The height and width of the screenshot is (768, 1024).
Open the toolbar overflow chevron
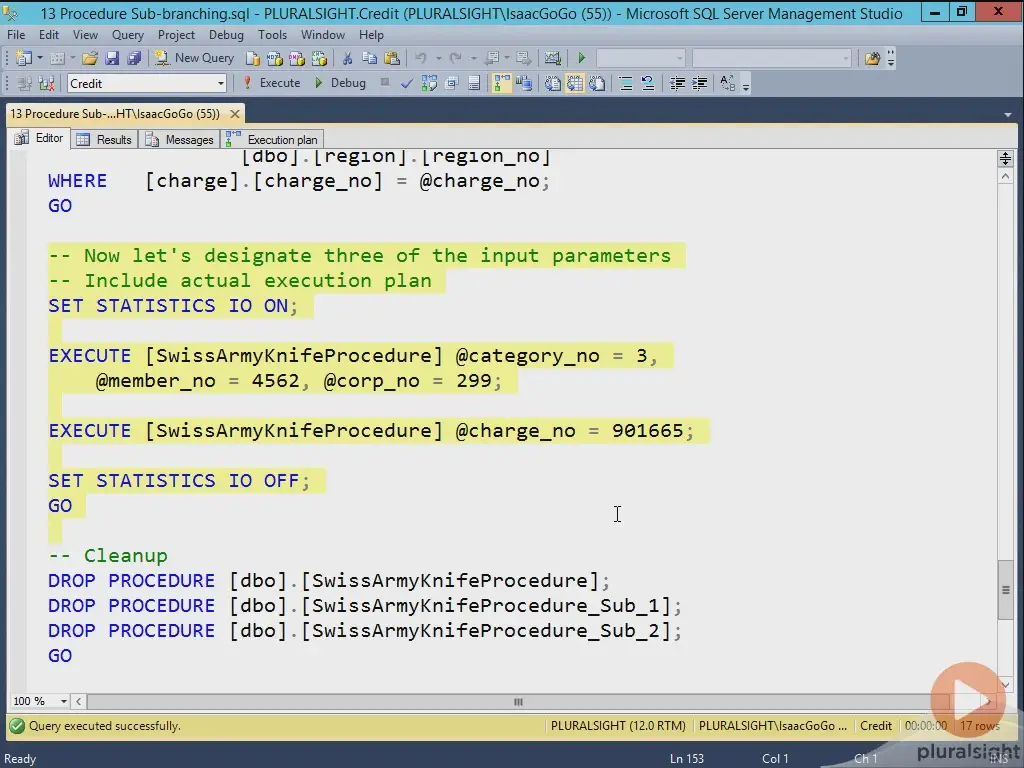(746, 88)
